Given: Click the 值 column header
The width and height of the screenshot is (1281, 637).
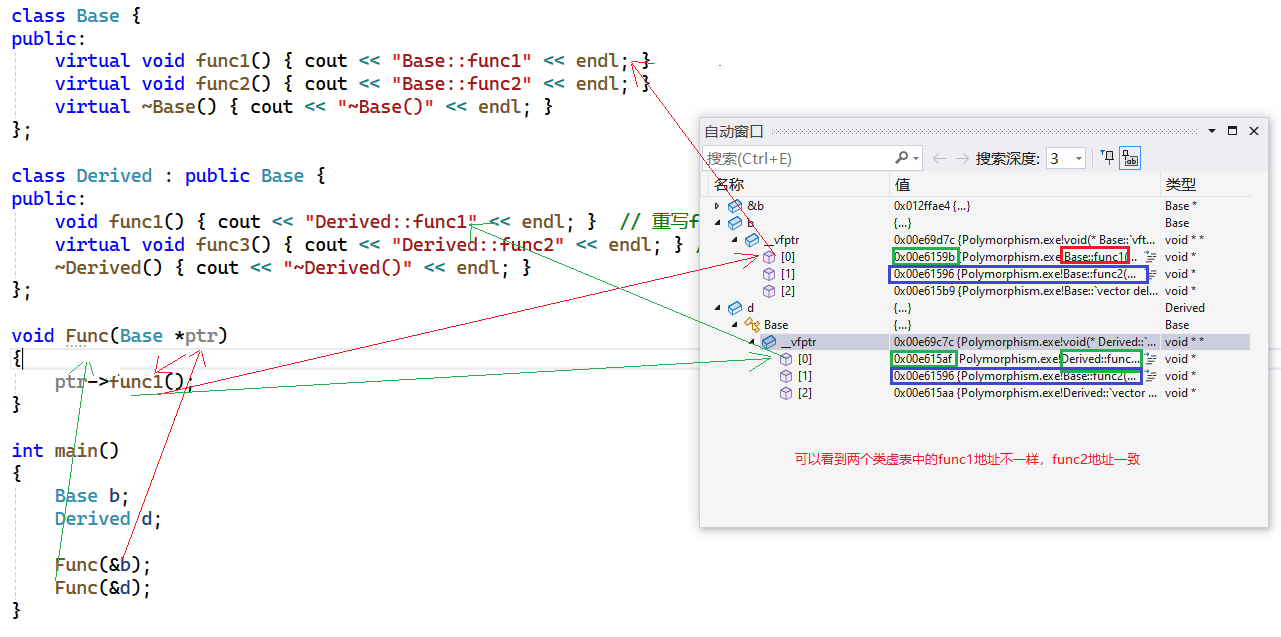Looking at the screenshot, I should tap(1026, 185).
